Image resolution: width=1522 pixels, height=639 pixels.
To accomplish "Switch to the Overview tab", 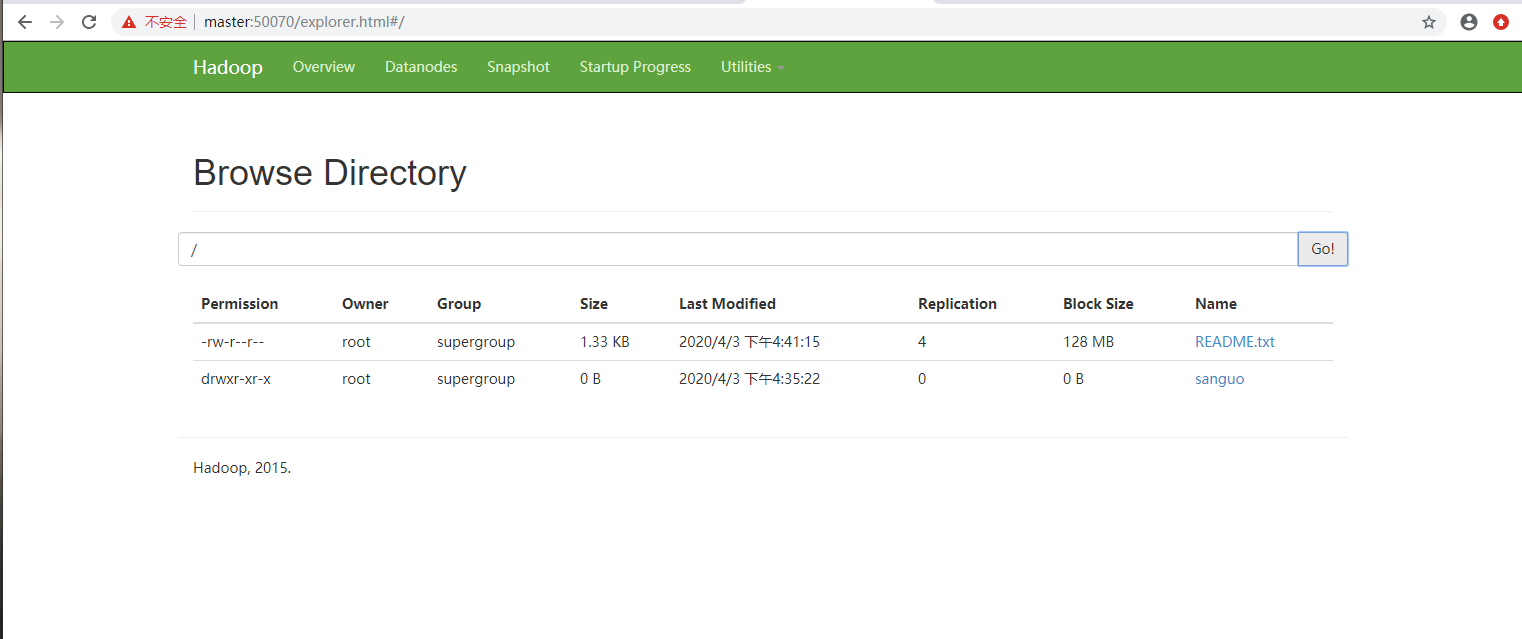I will point(324,67).
